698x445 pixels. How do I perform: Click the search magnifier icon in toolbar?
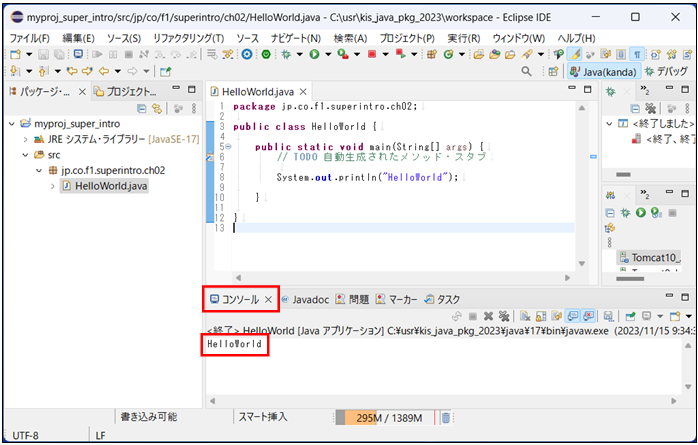[x=527, y=72]
